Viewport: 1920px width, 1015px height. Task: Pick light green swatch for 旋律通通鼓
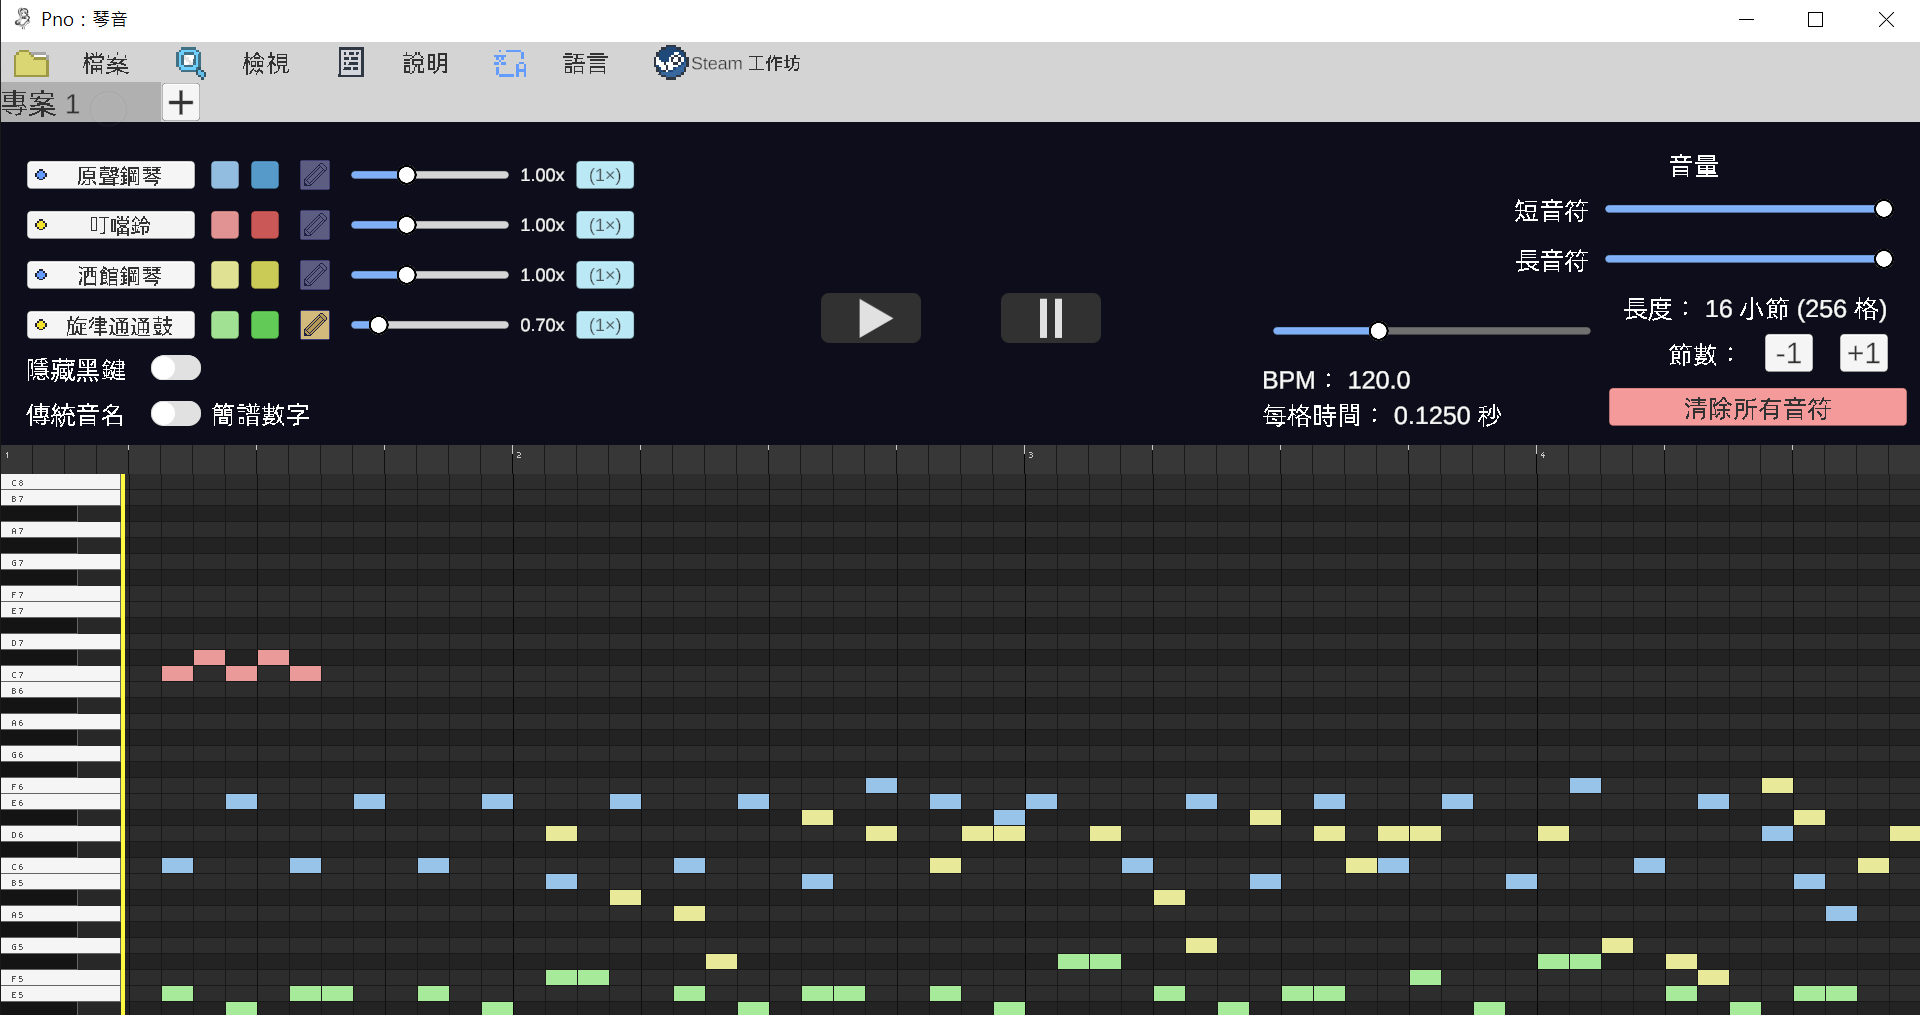point(225,325)
